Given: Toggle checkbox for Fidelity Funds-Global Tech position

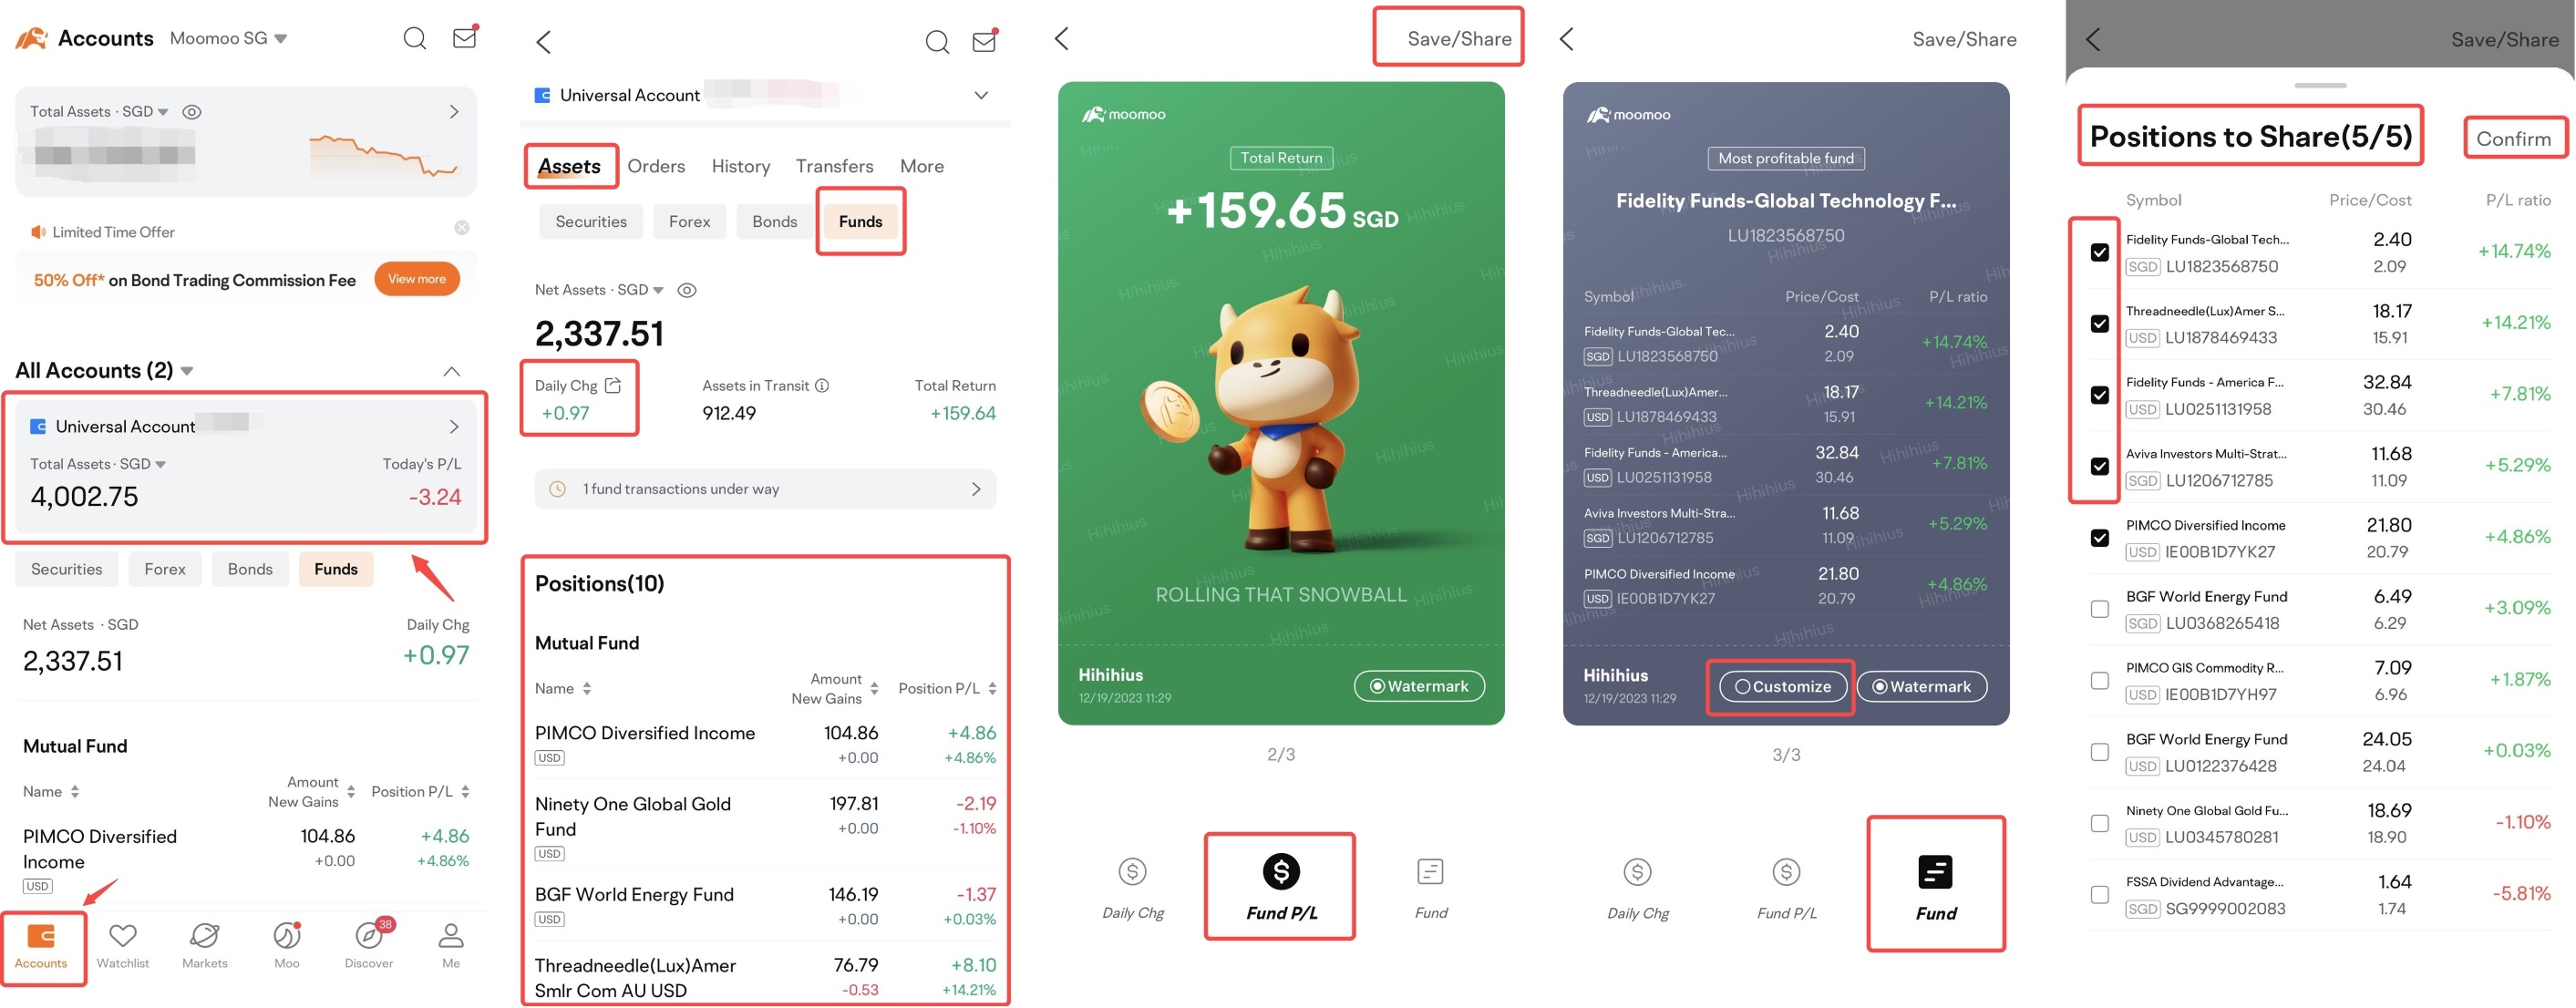Looking at the screenshot, I should (x=2099, y=252).
